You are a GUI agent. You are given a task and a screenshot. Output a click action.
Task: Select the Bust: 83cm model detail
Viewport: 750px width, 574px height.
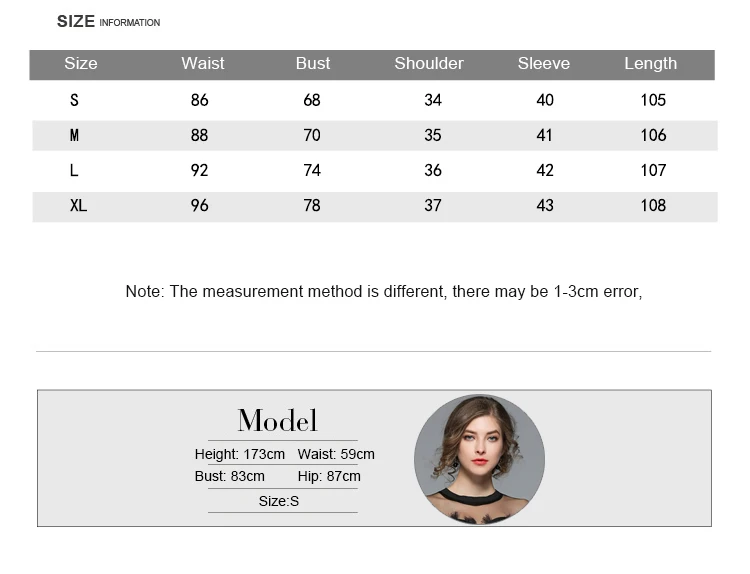230,476
